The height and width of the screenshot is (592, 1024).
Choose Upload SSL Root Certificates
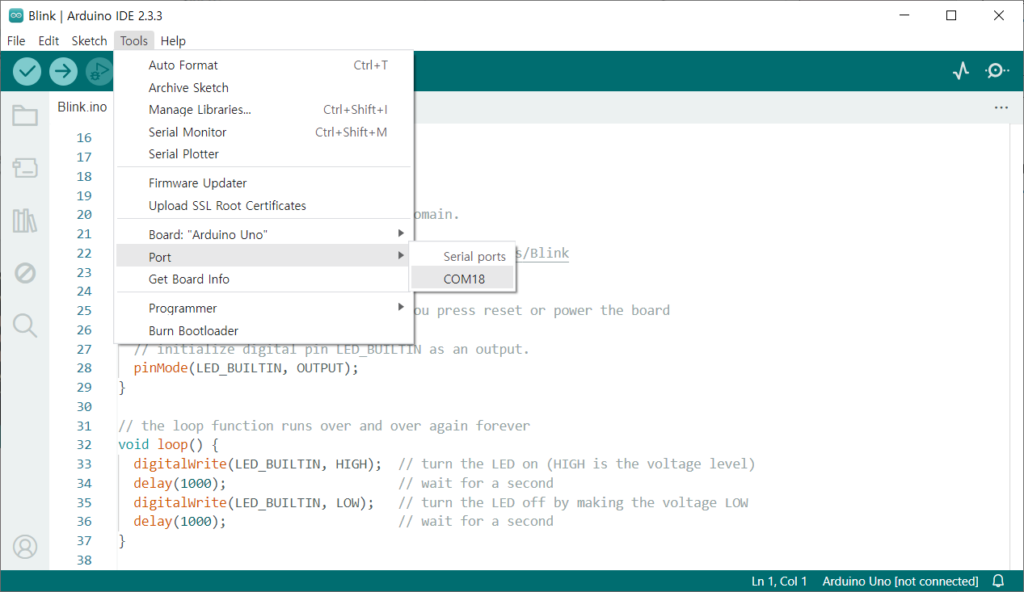pyautogui.click(x=264, y=205)
